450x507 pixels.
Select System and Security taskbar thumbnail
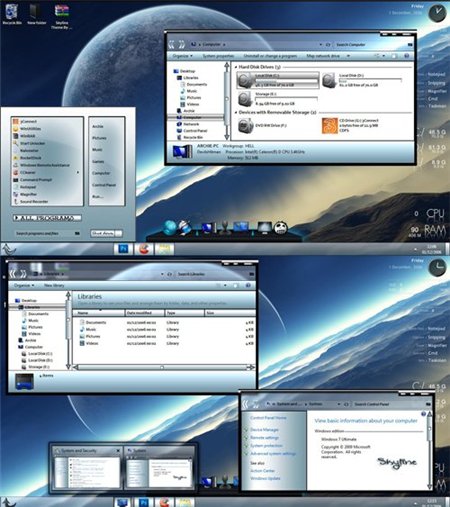87,467
